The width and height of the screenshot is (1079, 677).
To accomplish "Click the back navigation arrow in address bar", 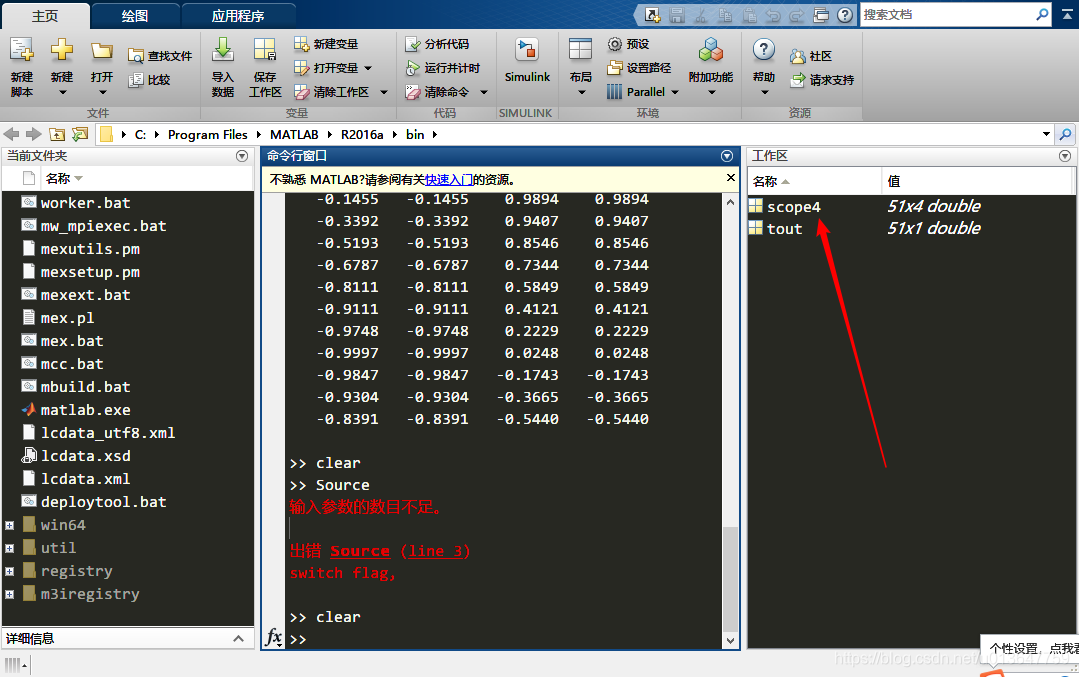I will pyautogui.click(x=12, y=134).
